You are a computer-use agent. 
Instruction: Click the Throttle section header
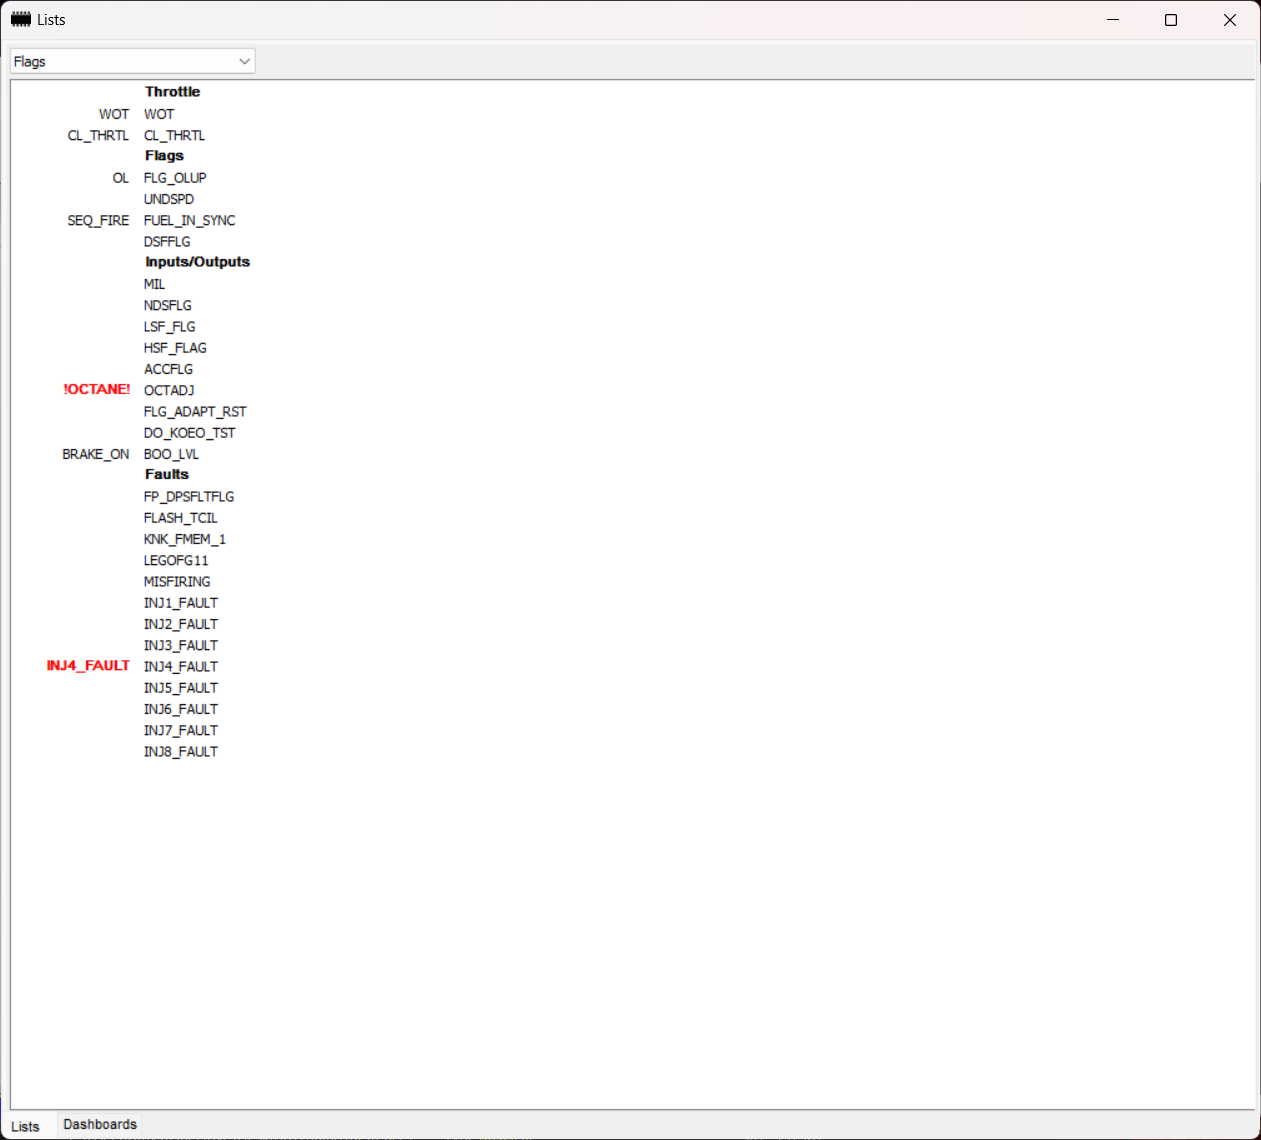(x=172, y=92)
